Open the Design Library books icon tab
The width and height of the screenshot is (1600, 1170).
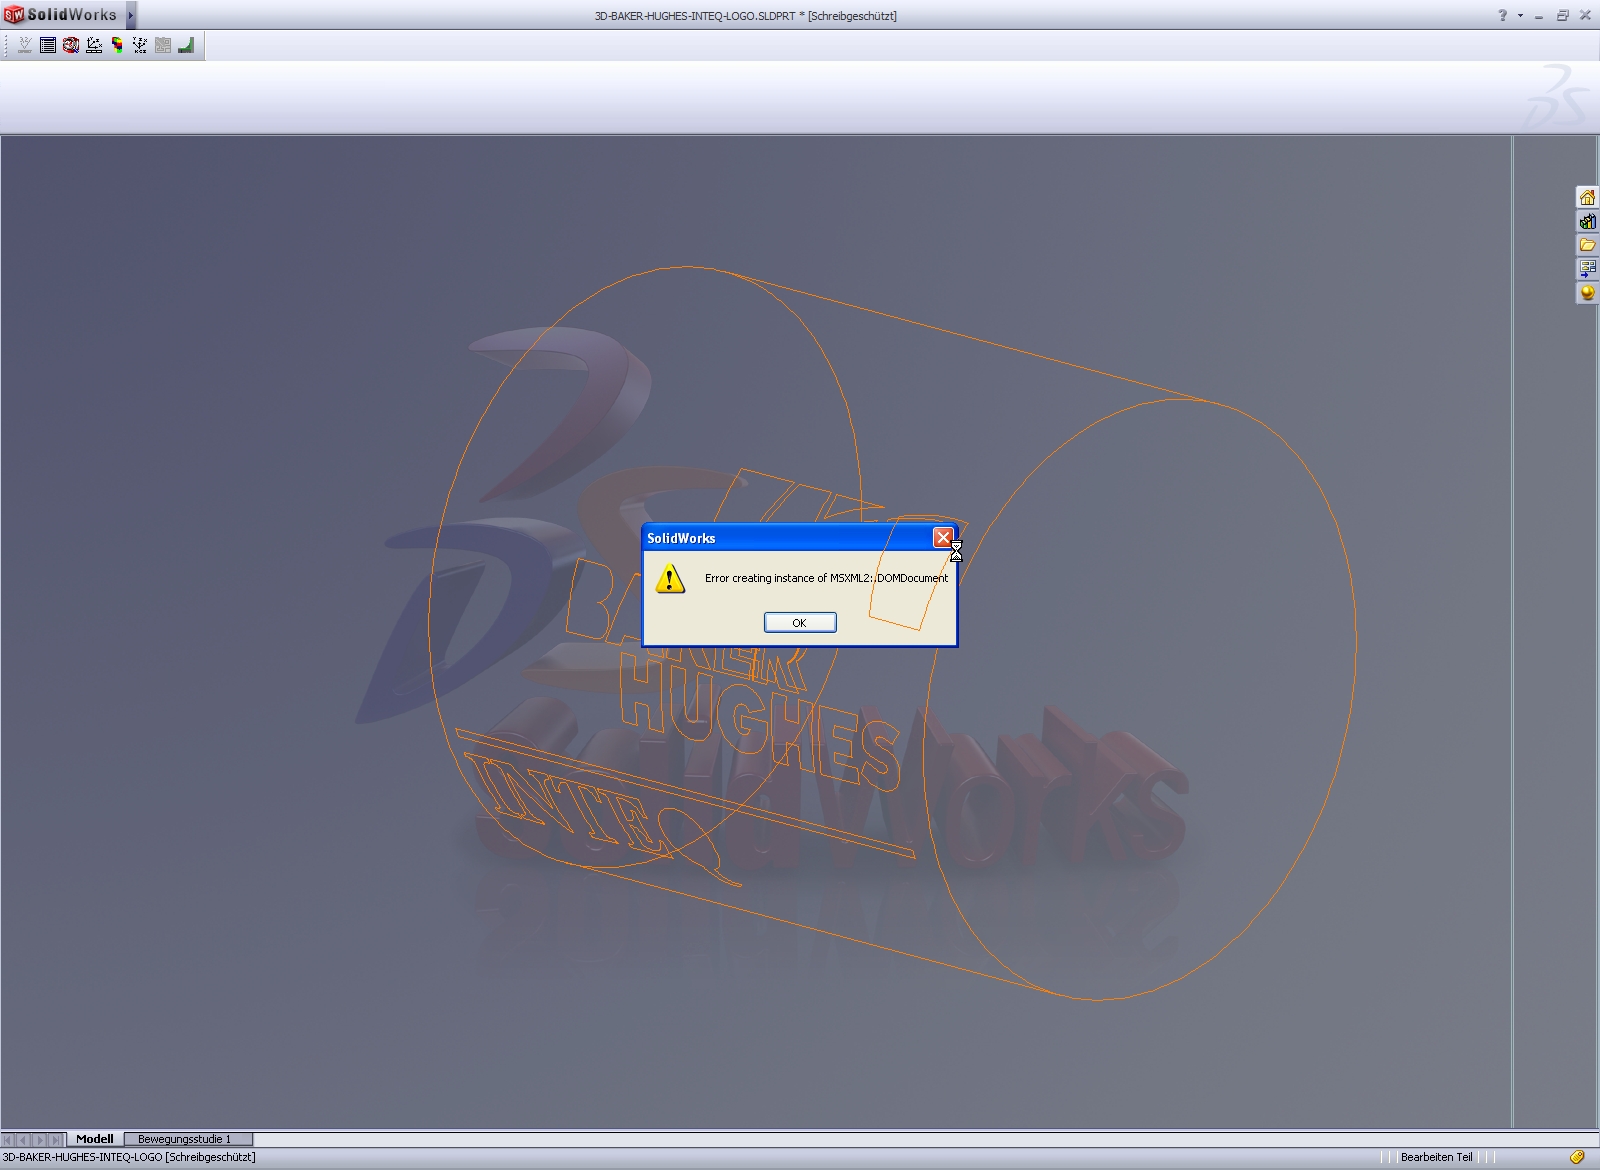click(x=1587, y=221)
